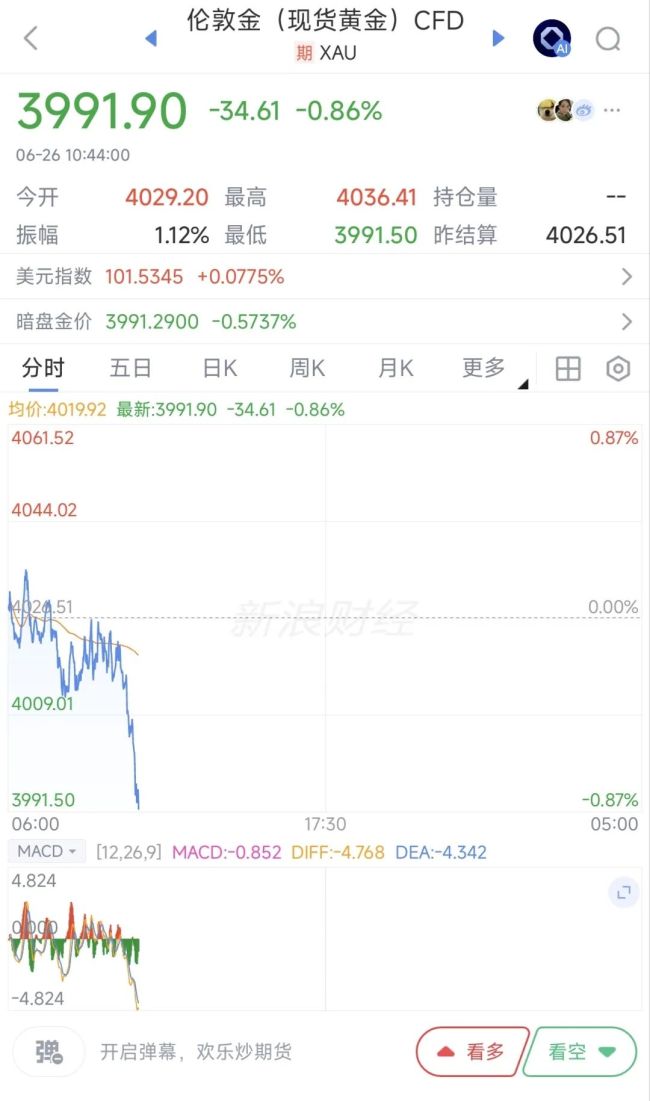Expand the MACD chart panel
Image resolution: width=650 pixels, height=1101 pixels.
623,892
